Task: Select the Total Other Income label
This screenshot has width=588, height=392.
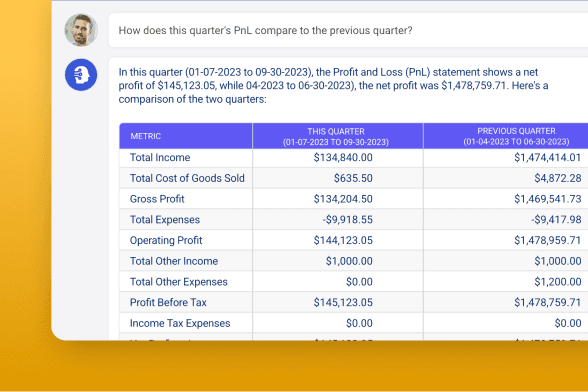Action: click(x=174, y=261)
